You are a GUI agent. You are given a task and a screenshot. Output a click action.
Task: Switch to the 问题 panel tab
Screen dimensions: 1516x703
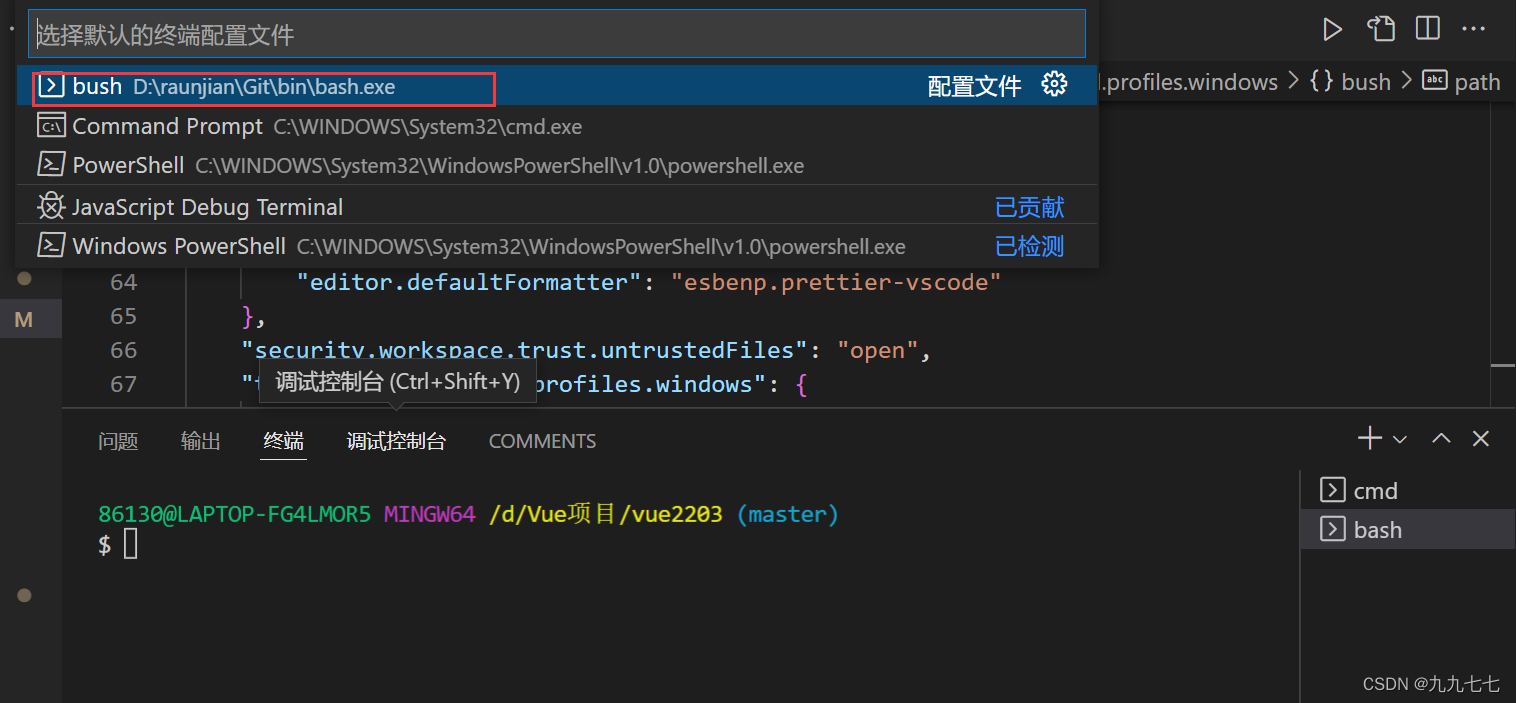click(x=118, y=441)
